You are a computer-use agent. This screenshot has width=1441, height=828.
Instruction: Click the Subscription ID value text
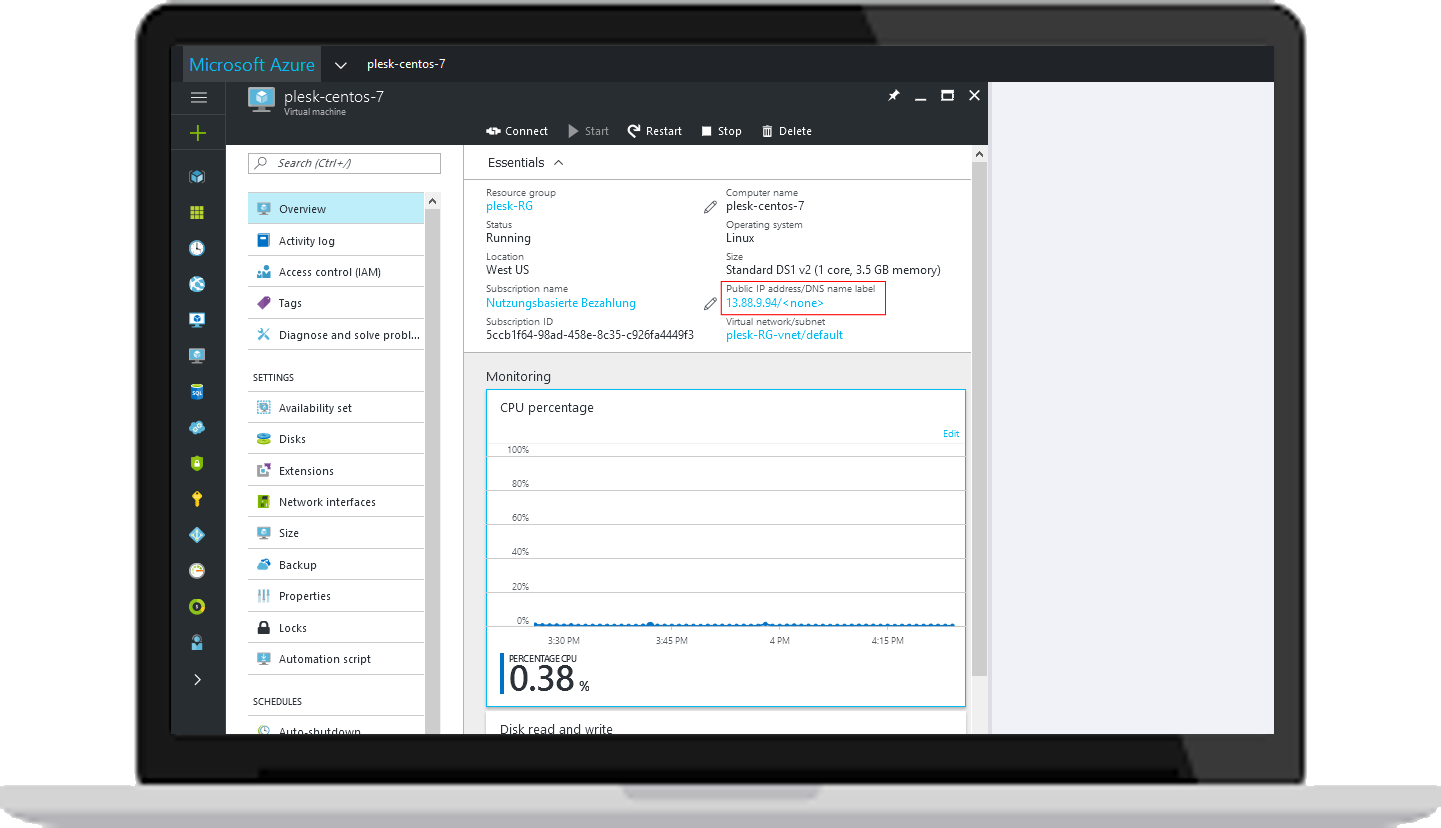[590, 335]
